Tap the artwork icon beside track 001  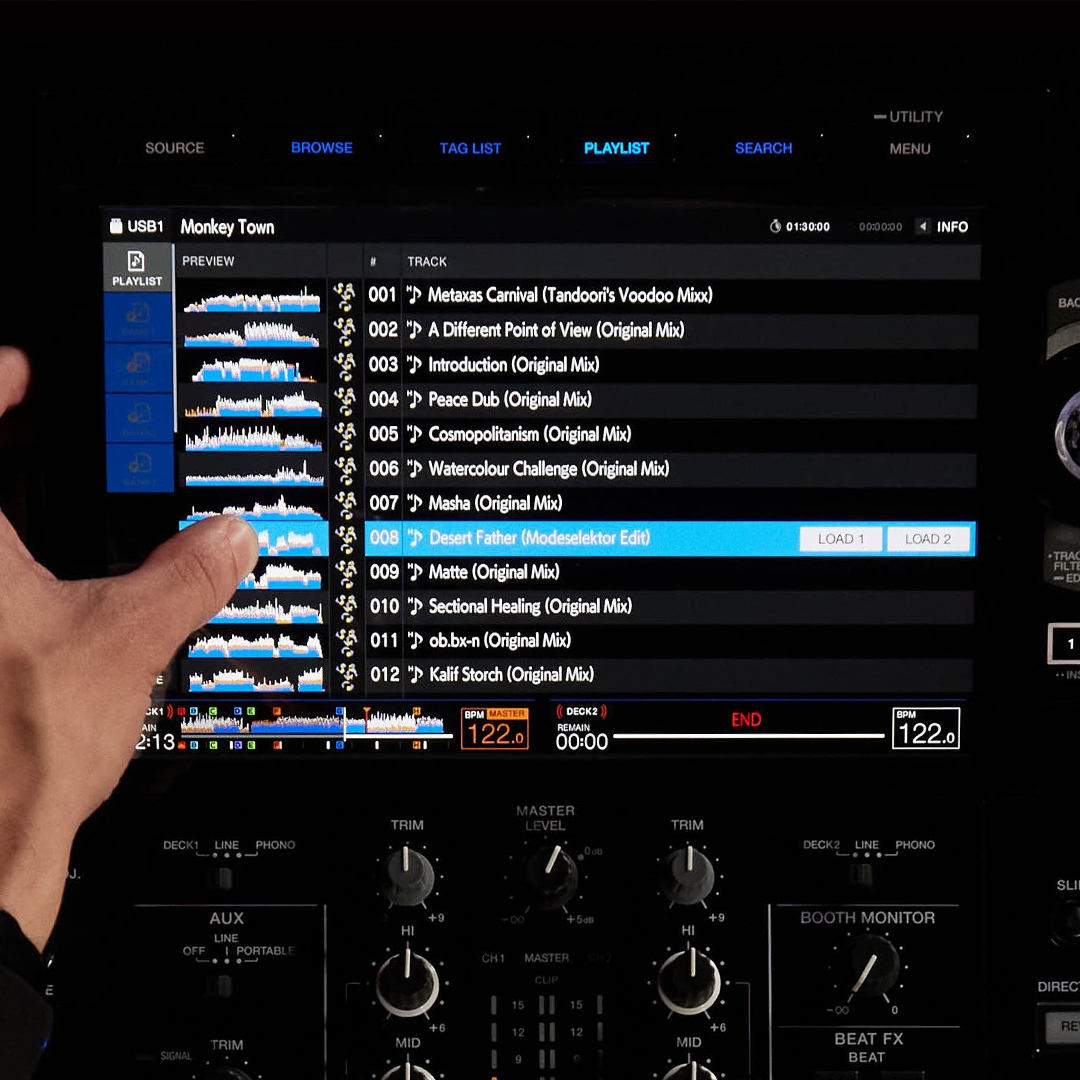click(x=345, y=295)
